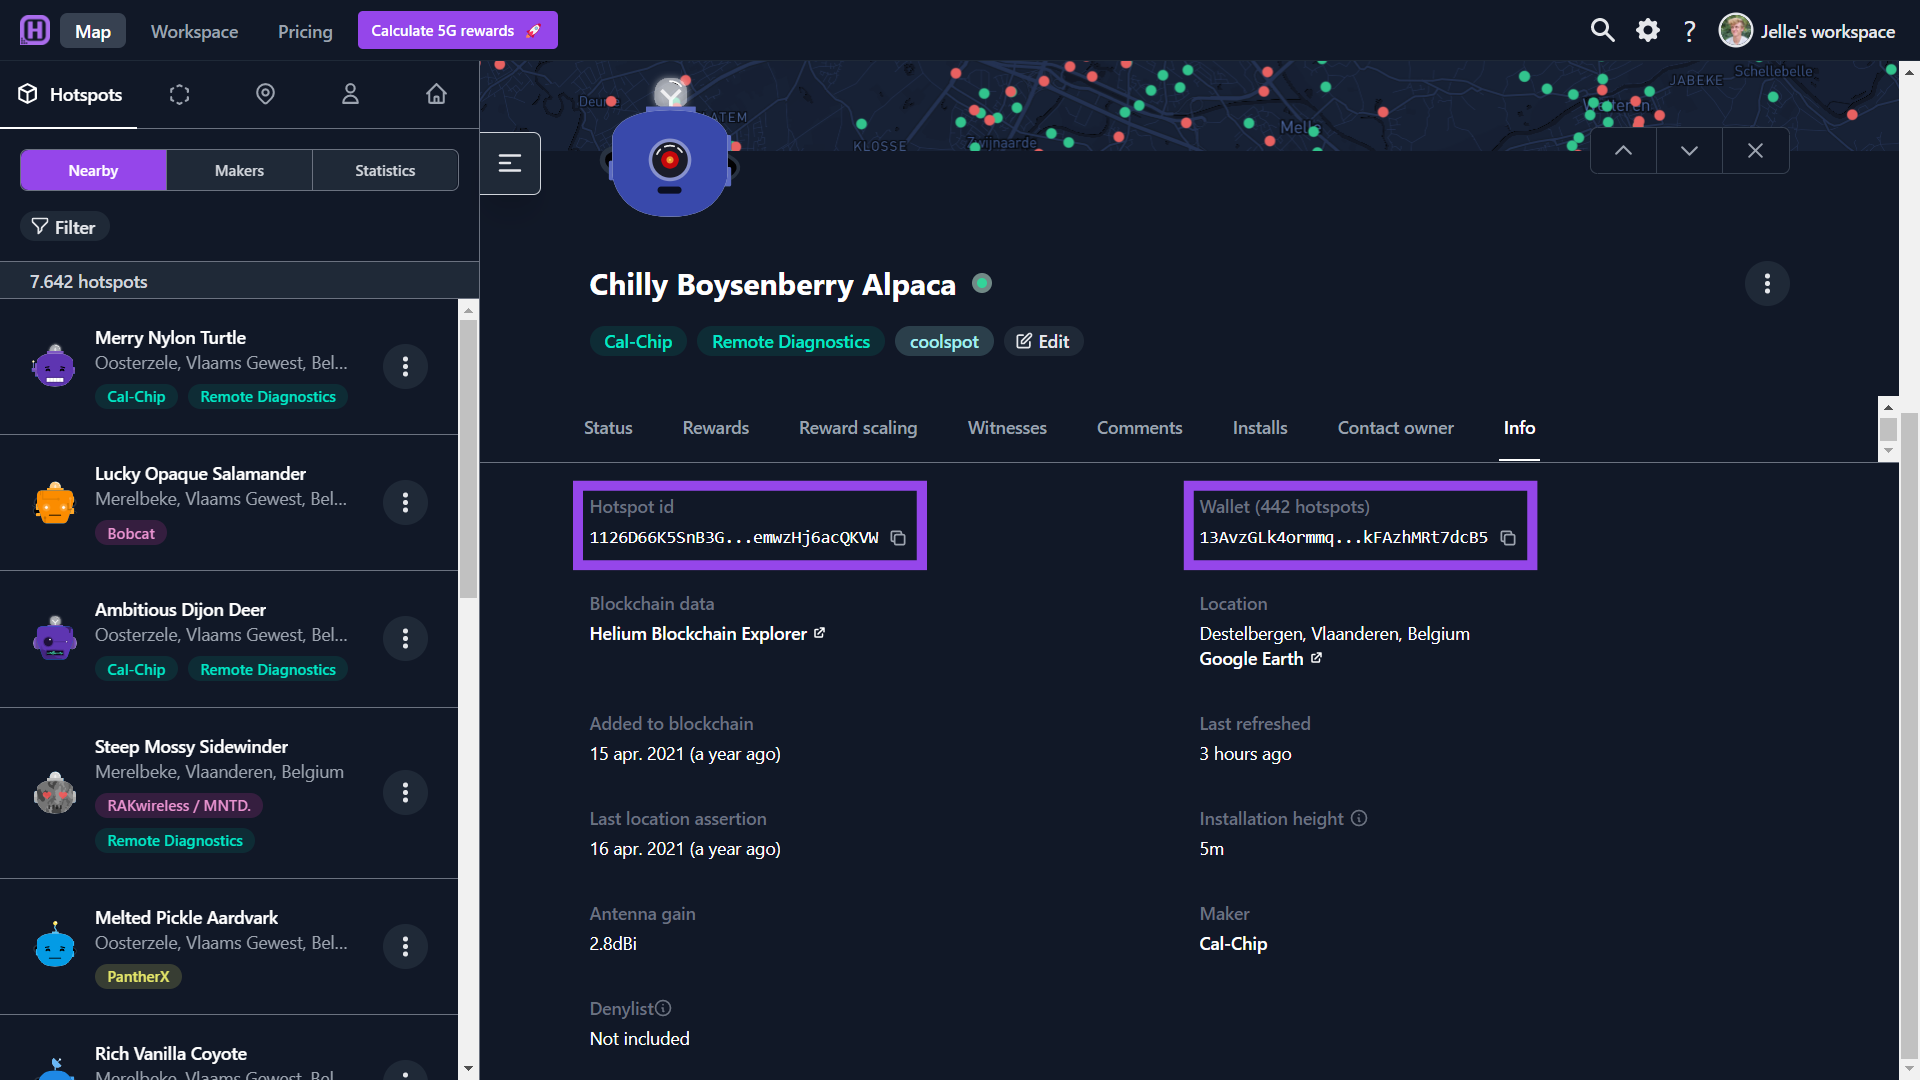Click the Lucky Opaque Salamander avatar icon
The width and height of the screenshot is (1920, 1080).
point(54,502)
